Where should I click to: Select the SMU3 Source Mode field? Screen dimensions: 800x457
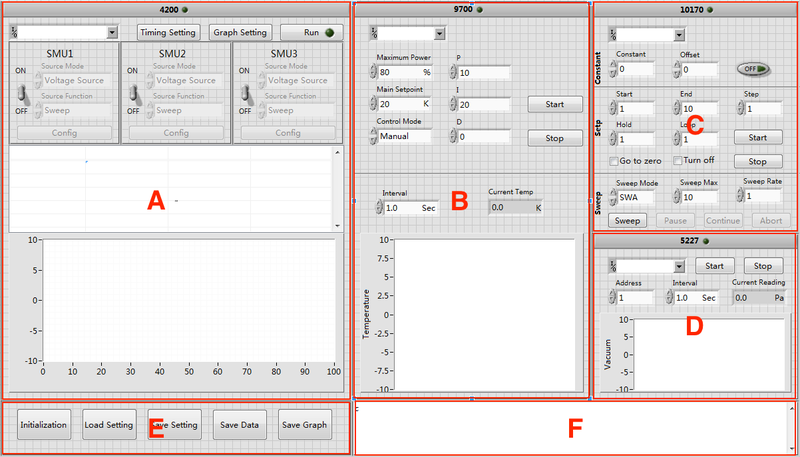point(300,80)
